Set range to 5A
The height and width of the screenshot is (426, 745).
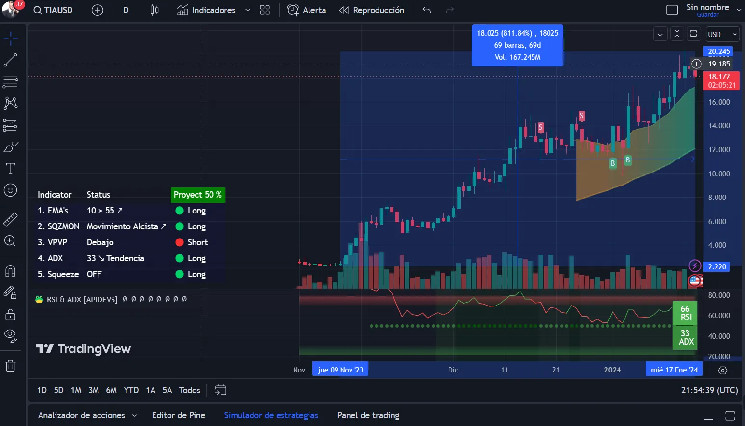[167, 390]
